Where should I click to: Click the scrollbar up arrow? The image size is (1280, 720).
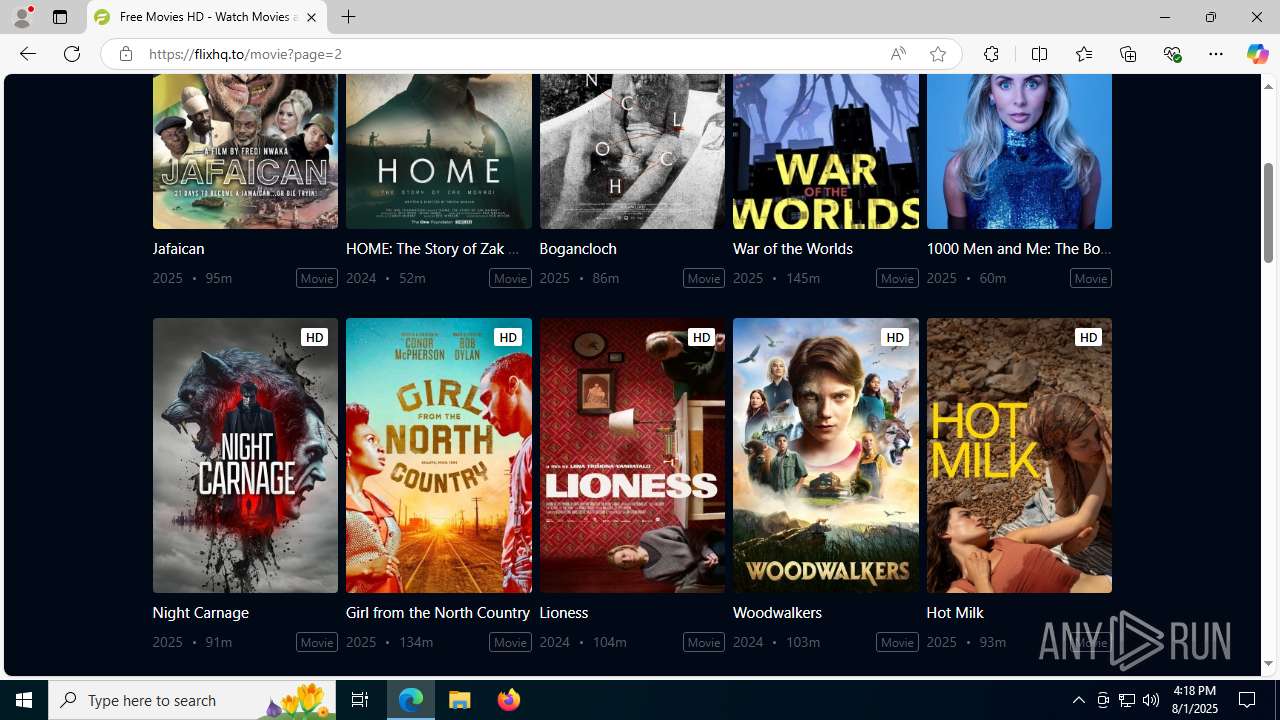pyautogui.click(x=1268, y=86)
